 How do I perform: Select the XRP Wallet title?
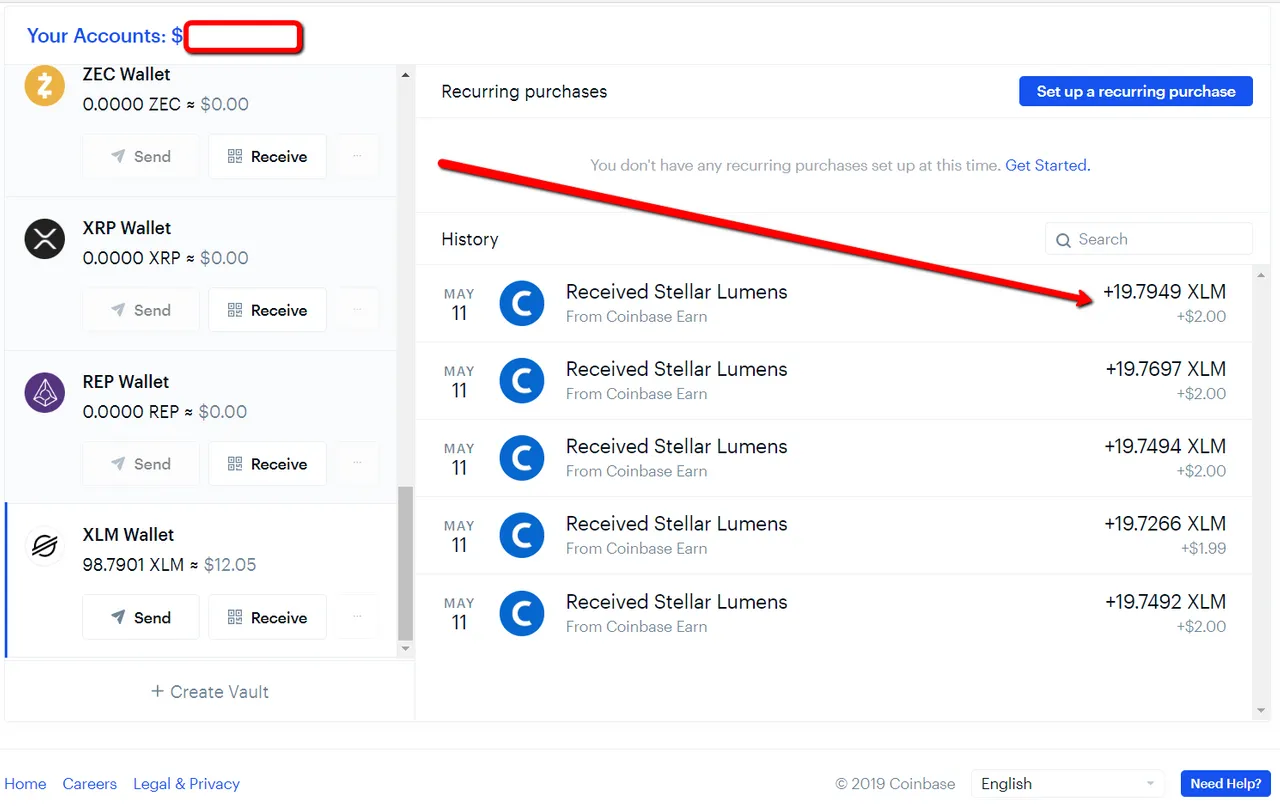(x=127, y=228)
